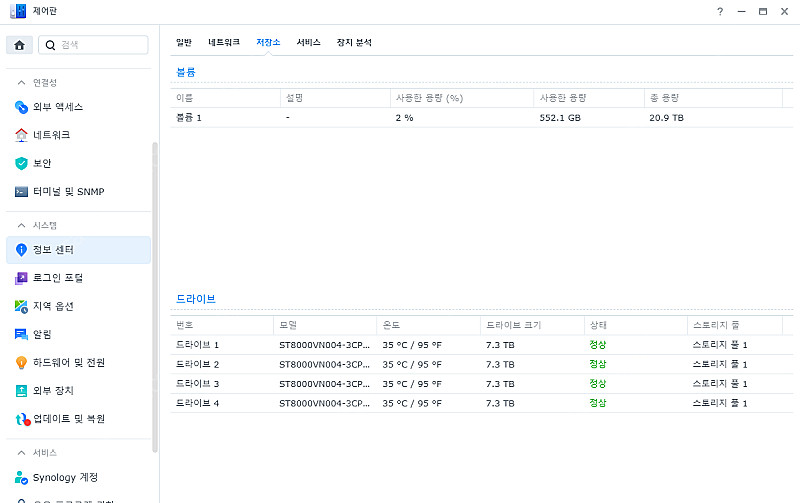The image size is (800, 503).
Task: Click the home icon button
Action: 19,45
